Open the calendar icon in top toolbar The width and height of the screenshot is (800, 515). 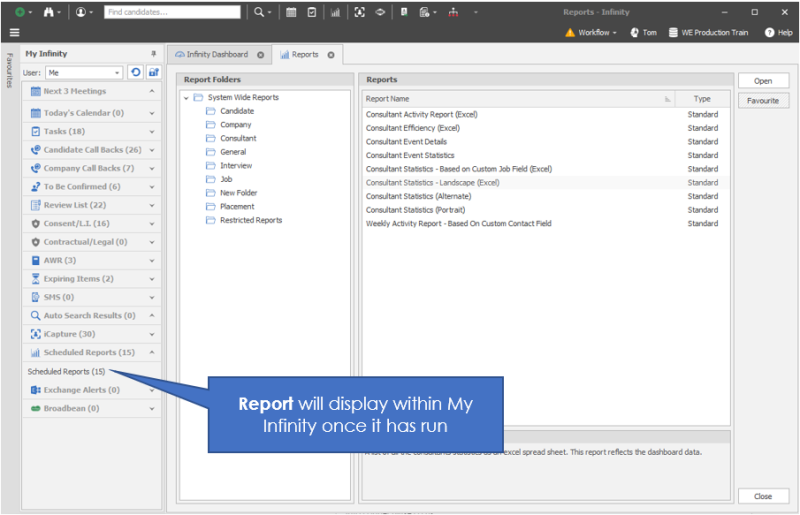pos(291,12)
